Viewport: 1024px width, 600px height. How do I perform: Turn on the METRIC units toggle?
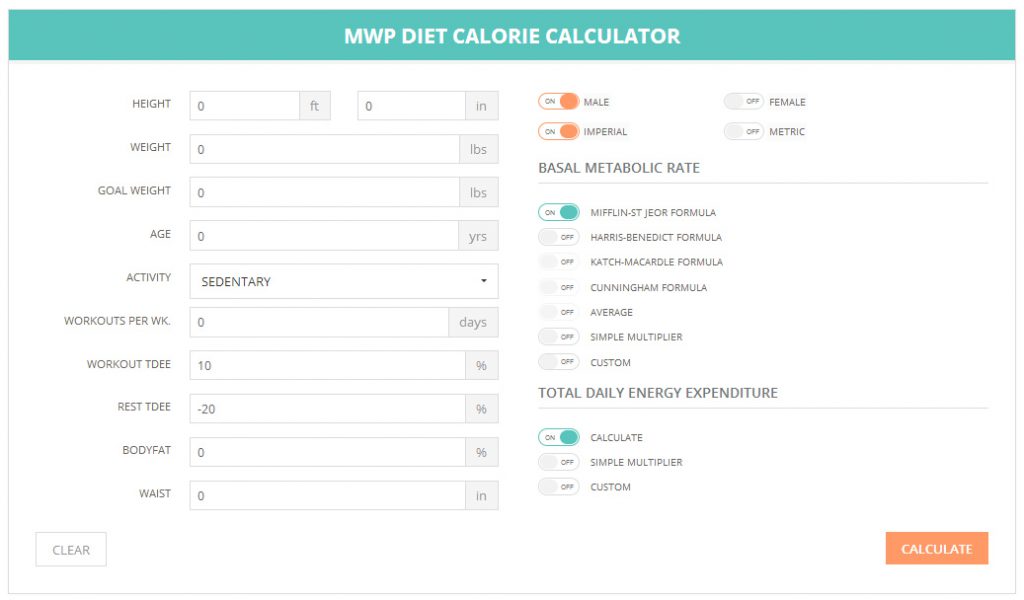[x=743, y=131]
